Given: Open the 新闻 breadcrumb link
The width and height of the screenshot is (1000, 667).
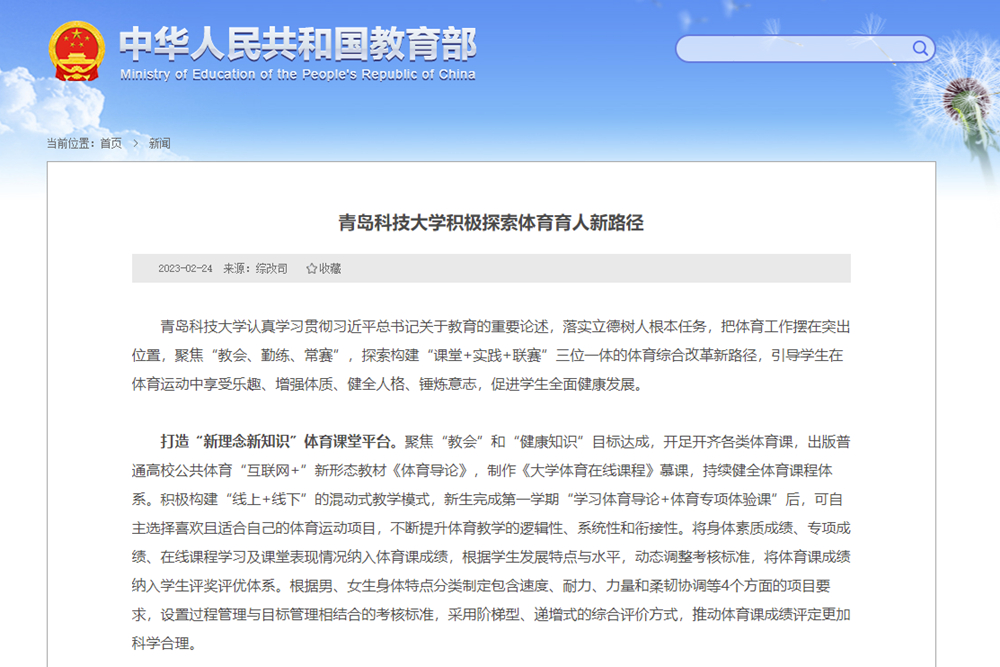Looking at the screenshot, I should pos(160,144).
